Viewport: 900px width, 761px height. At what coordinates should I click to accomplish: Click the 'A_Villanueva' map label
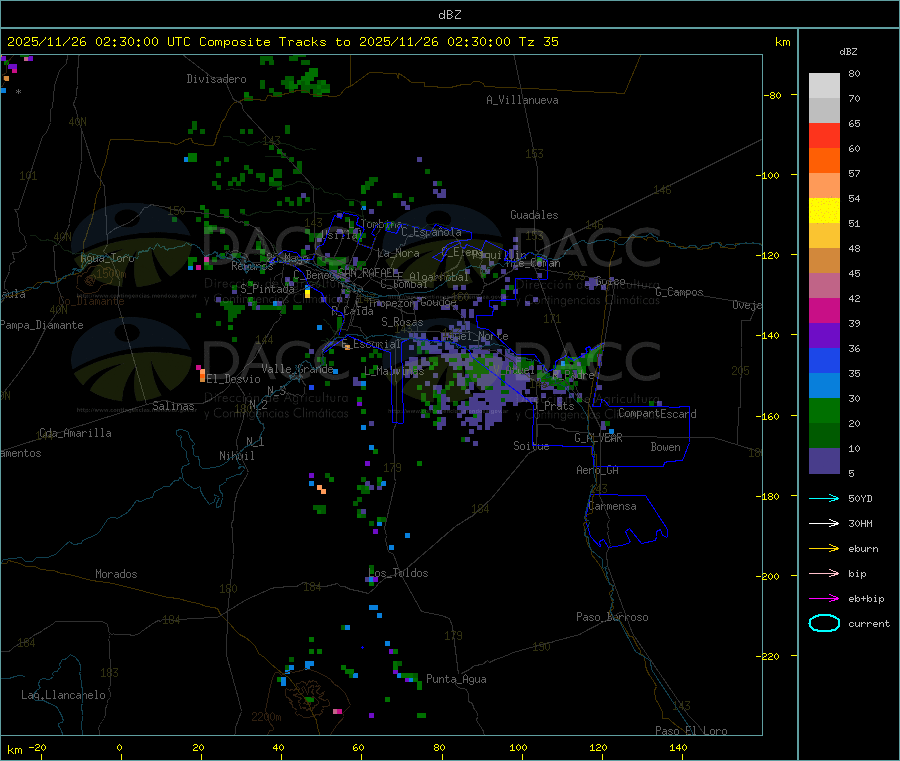(522, 100)
